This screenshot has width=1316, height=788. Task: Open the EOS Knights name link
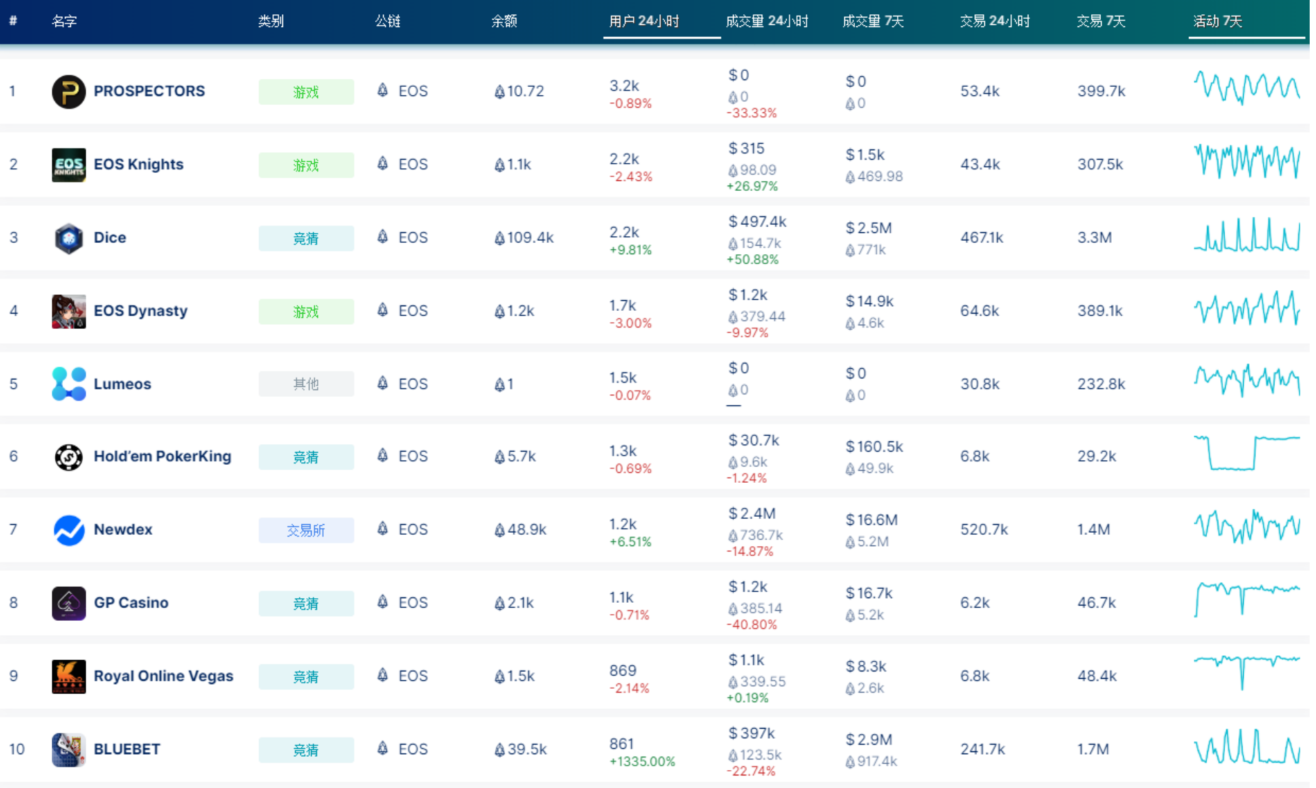139,165
